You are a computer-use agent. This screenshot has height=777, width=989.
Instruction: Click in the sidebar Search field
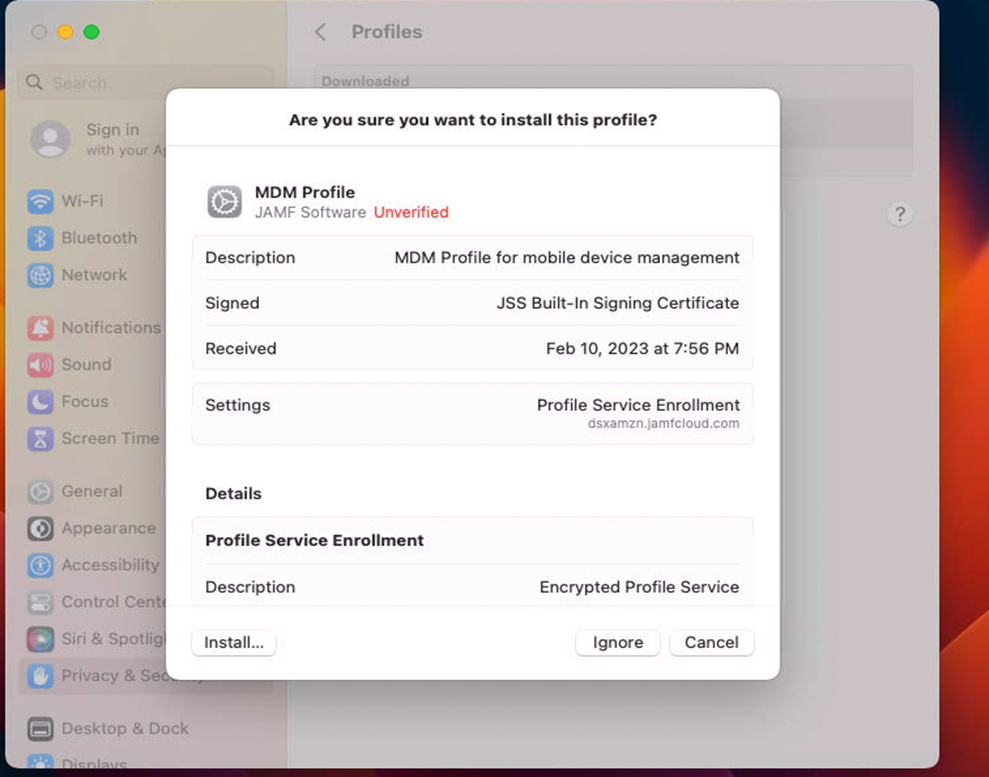point(146,83)
